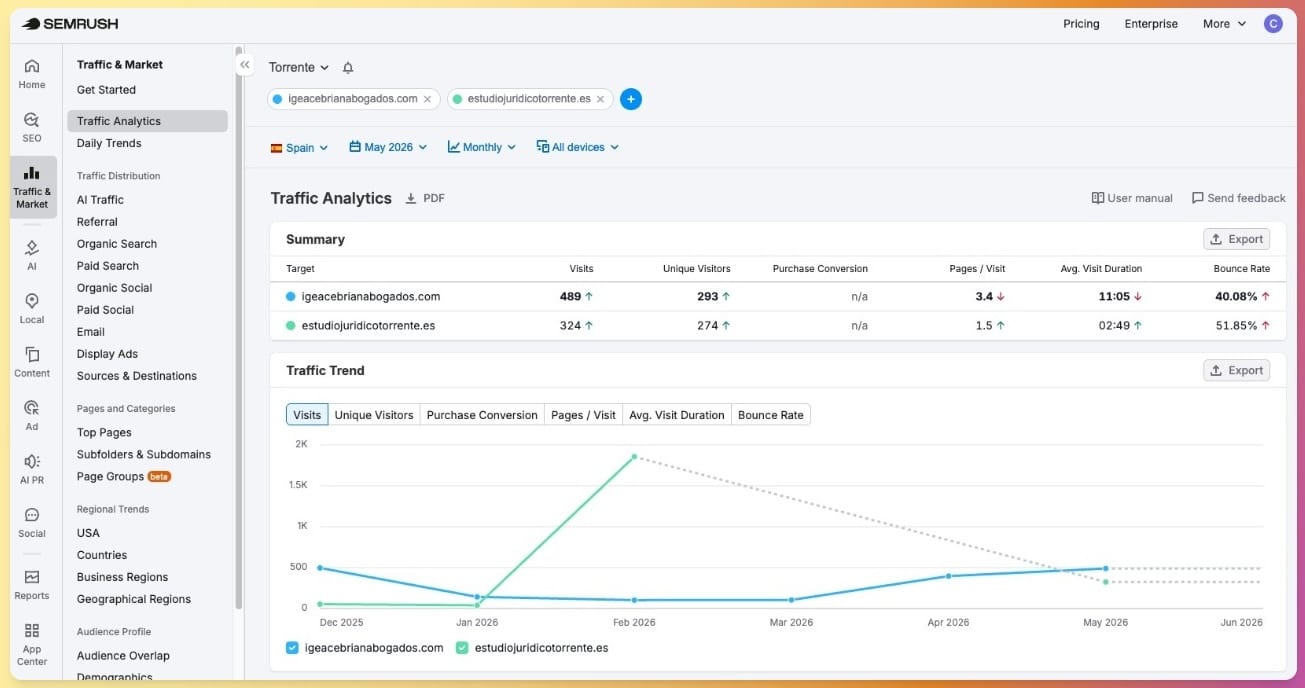Open Paid Search menu item
1305x688 pixels.
[x=108, y=266]
